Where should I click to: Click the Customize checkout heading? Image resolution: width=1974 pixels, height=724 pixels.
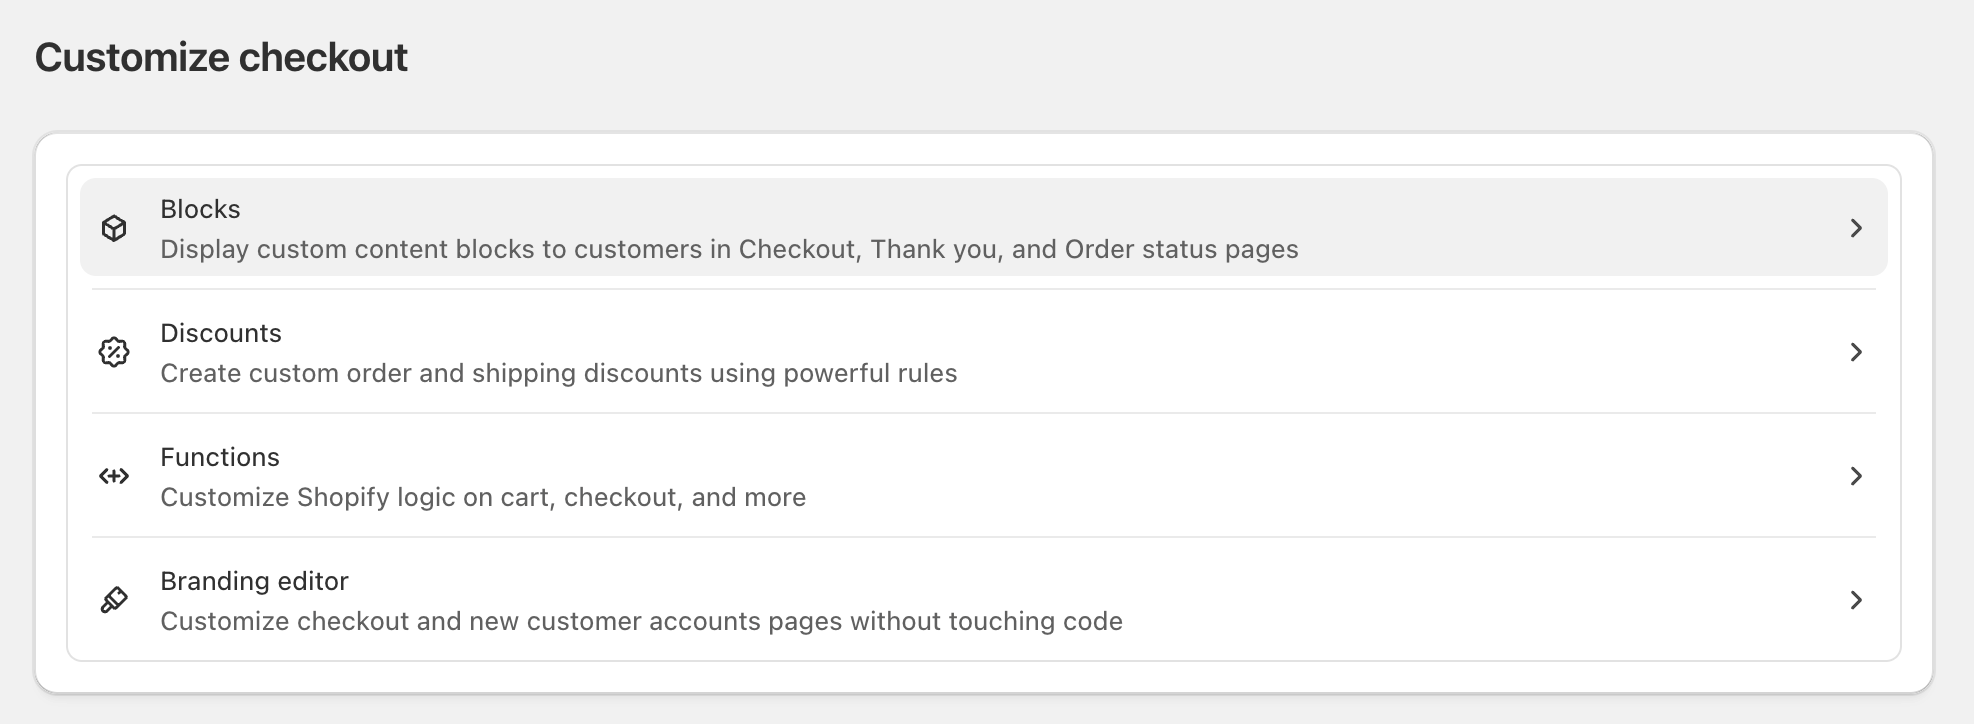coord(222,57)
